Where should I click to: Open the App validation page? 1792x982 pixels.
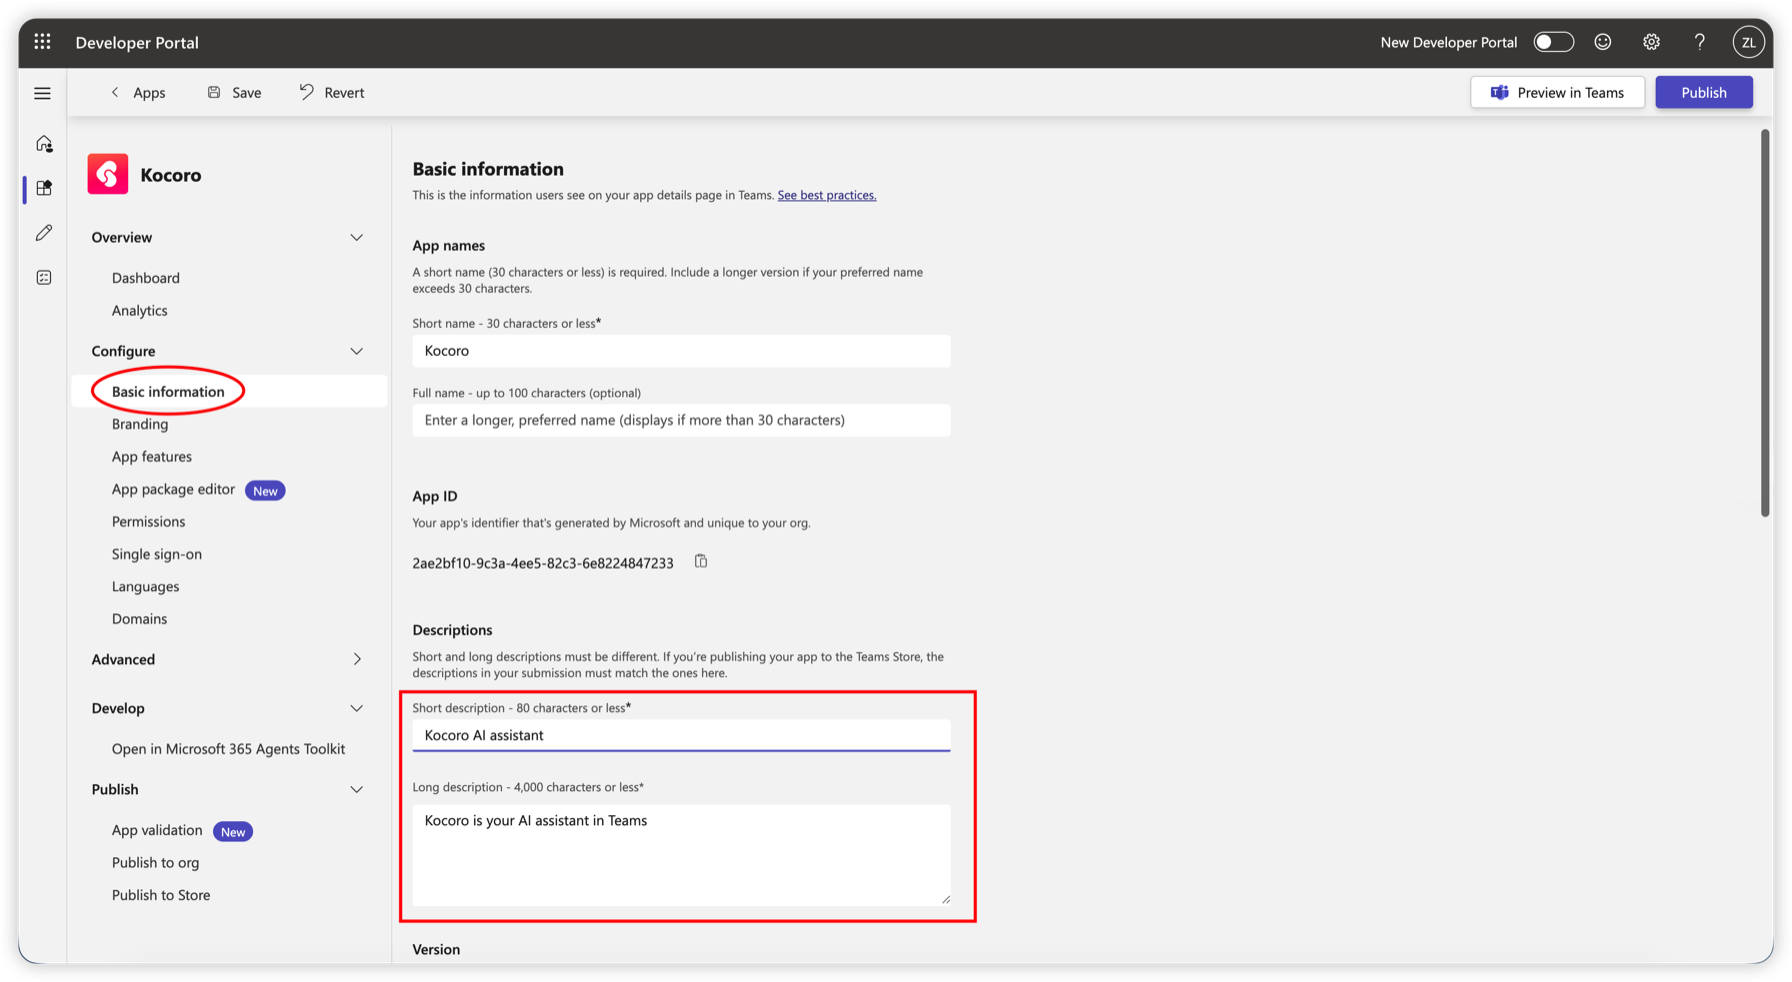coord(157,830)
